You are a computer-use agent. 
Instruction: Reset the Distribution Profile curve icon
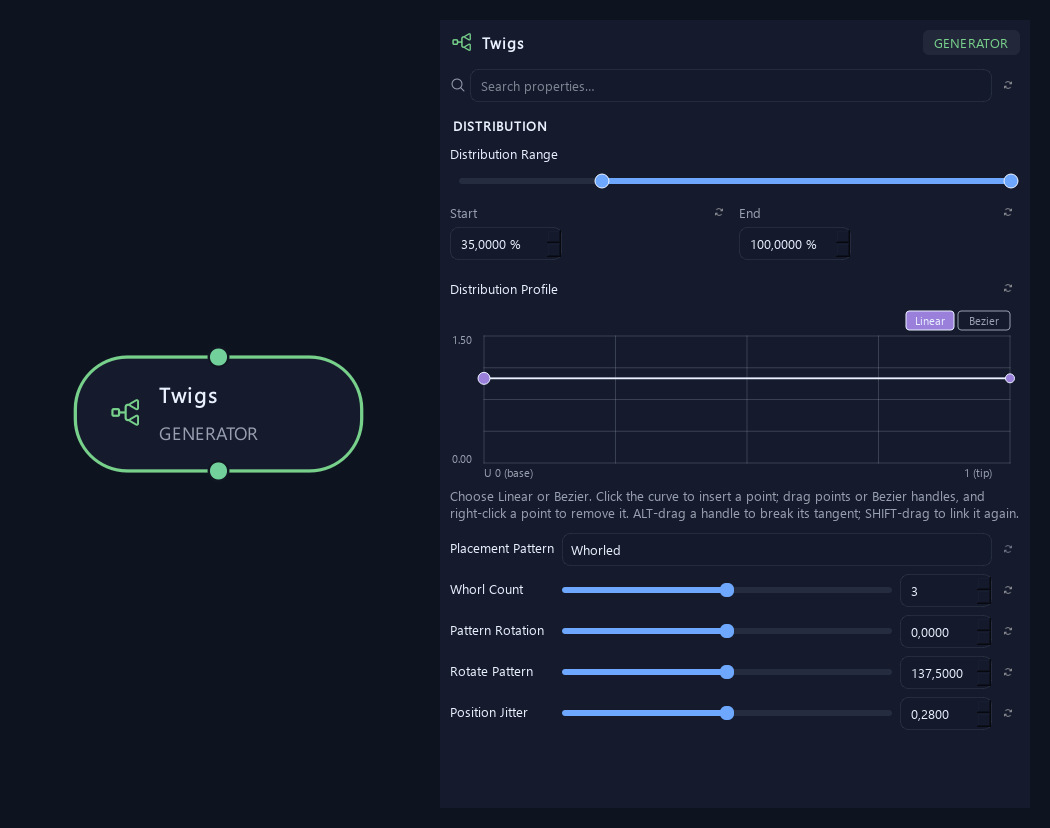(x=1008, y=288)
